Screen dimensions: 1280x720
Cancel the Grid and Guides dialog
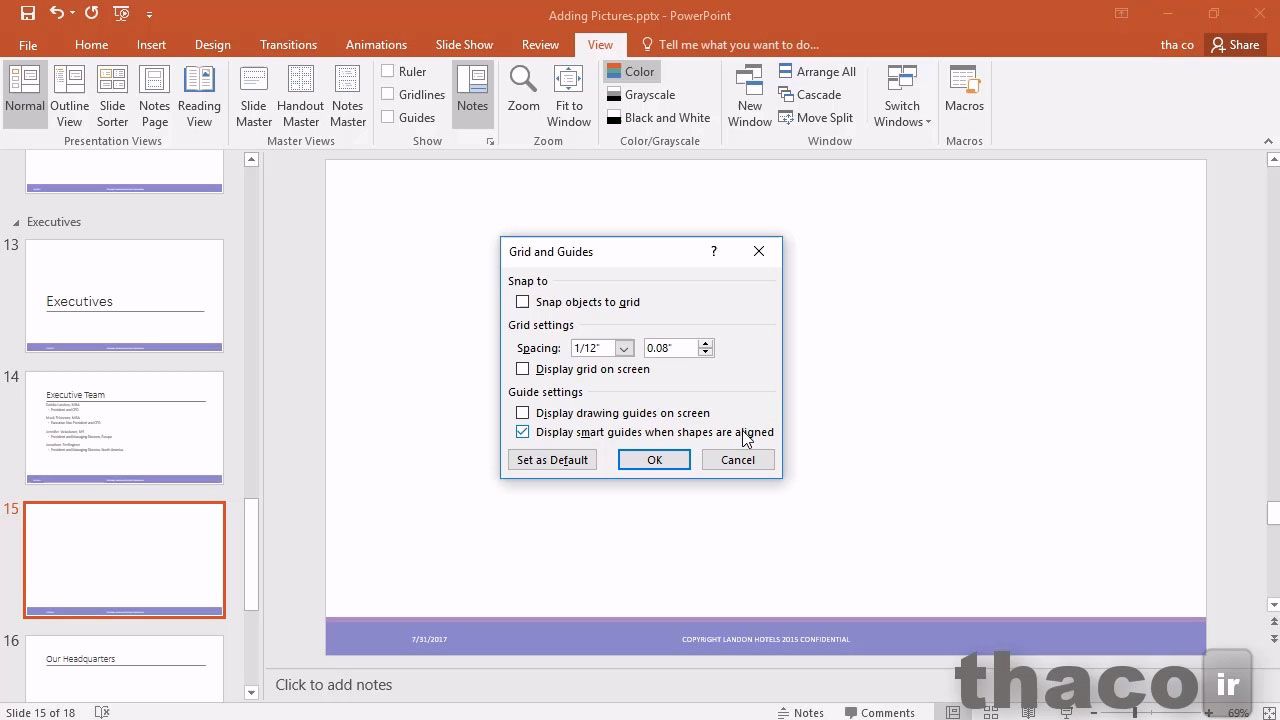pyautogui.click(x=738, y=460)
